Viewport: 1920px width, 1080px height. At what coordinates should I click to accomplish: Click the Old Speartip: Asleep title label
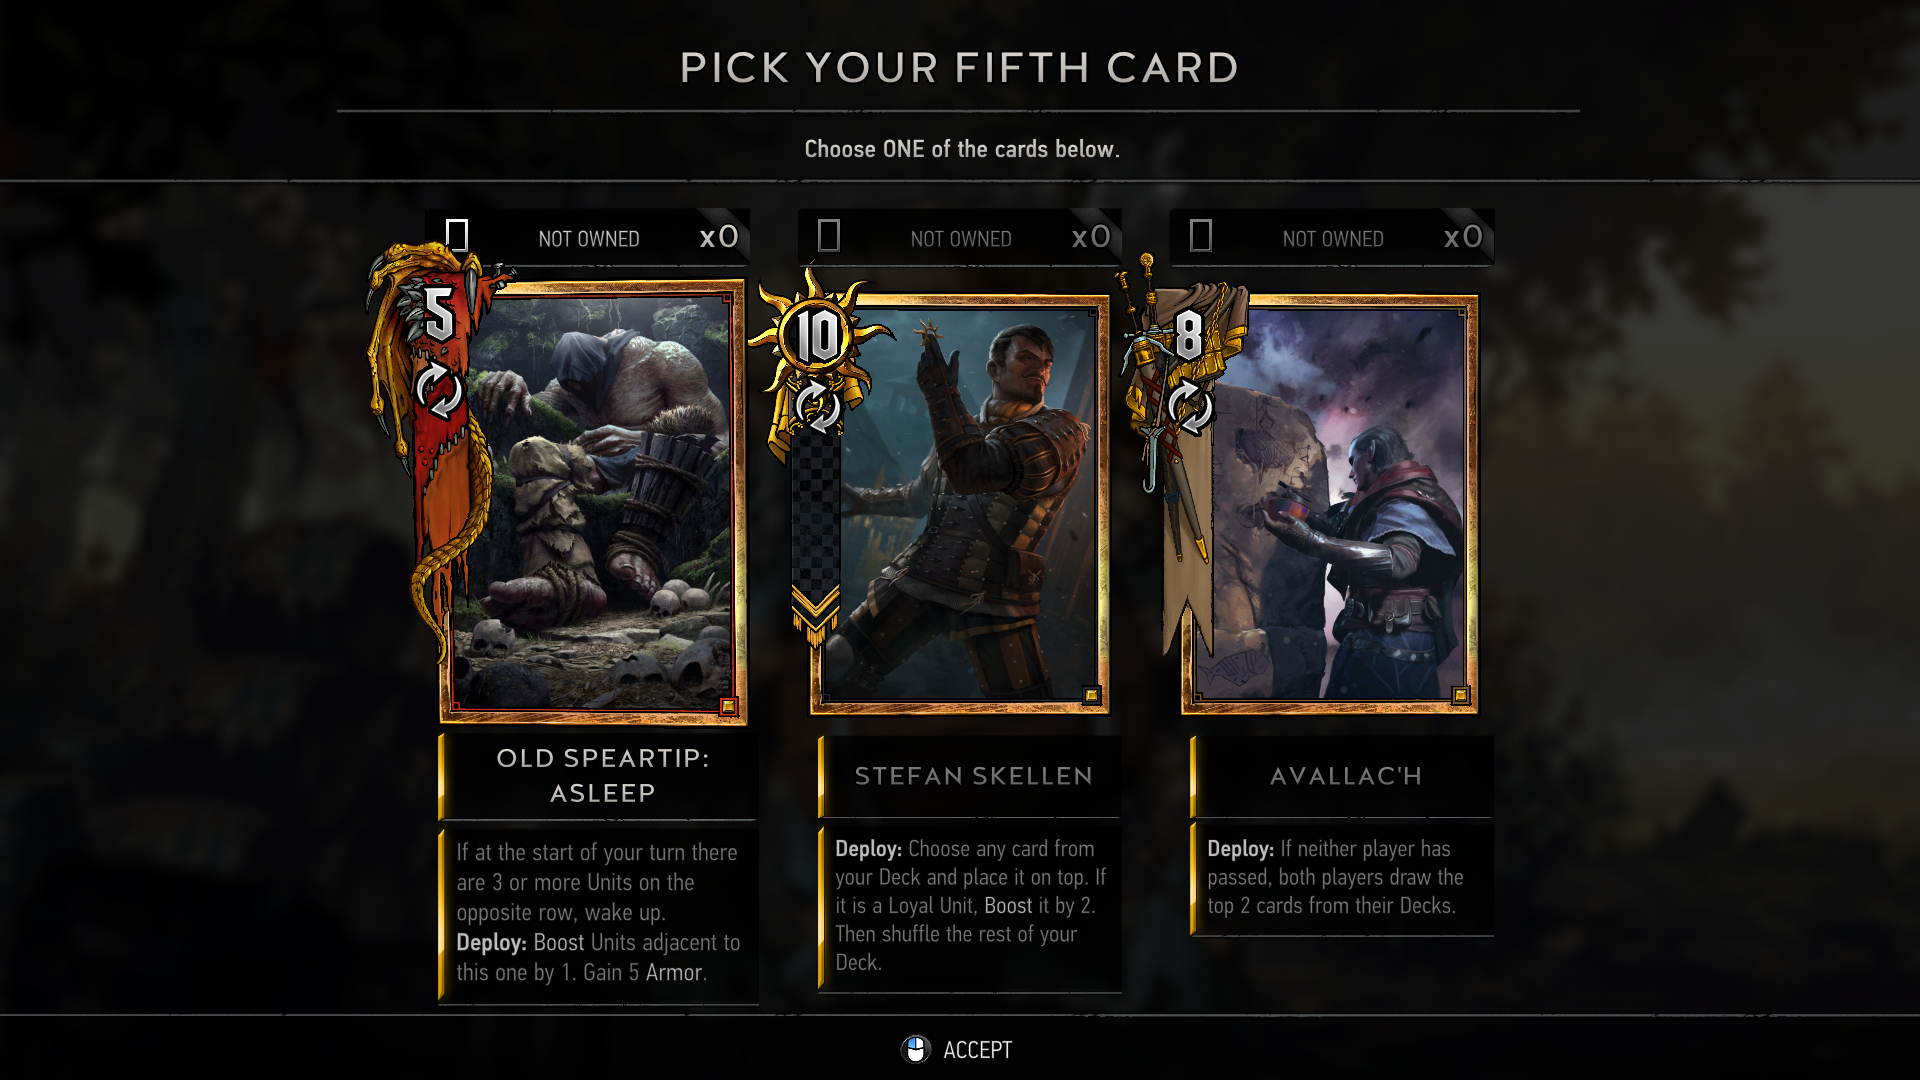pyautogui.click(x=603, y=775)
